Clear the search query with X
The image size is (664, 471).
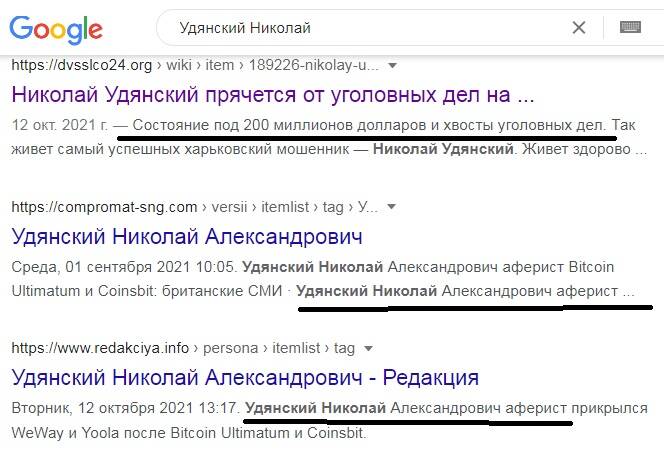tap(579, 27)
